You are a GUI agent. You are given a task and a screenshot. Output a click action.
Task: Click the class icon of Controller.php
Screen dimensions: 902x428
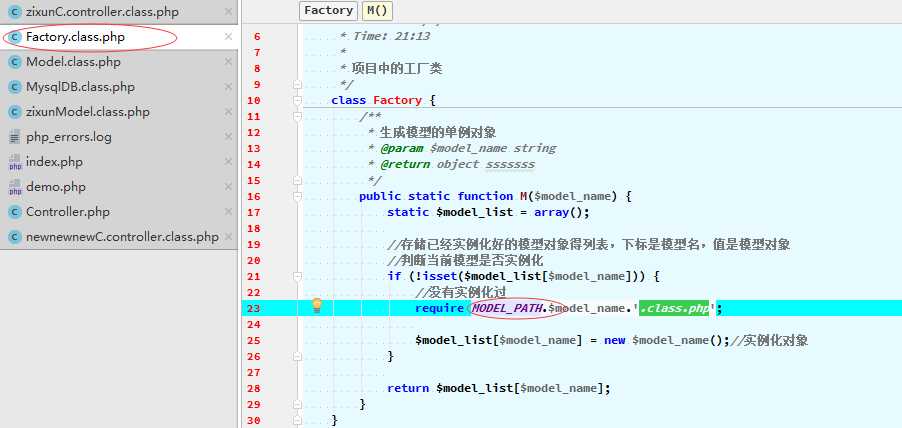click(x=15, y=212)
